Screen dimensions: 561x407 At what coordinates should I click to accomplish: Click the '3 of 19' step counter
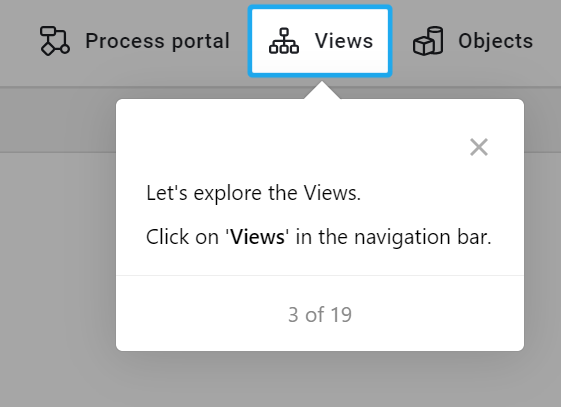coord(320,315)
